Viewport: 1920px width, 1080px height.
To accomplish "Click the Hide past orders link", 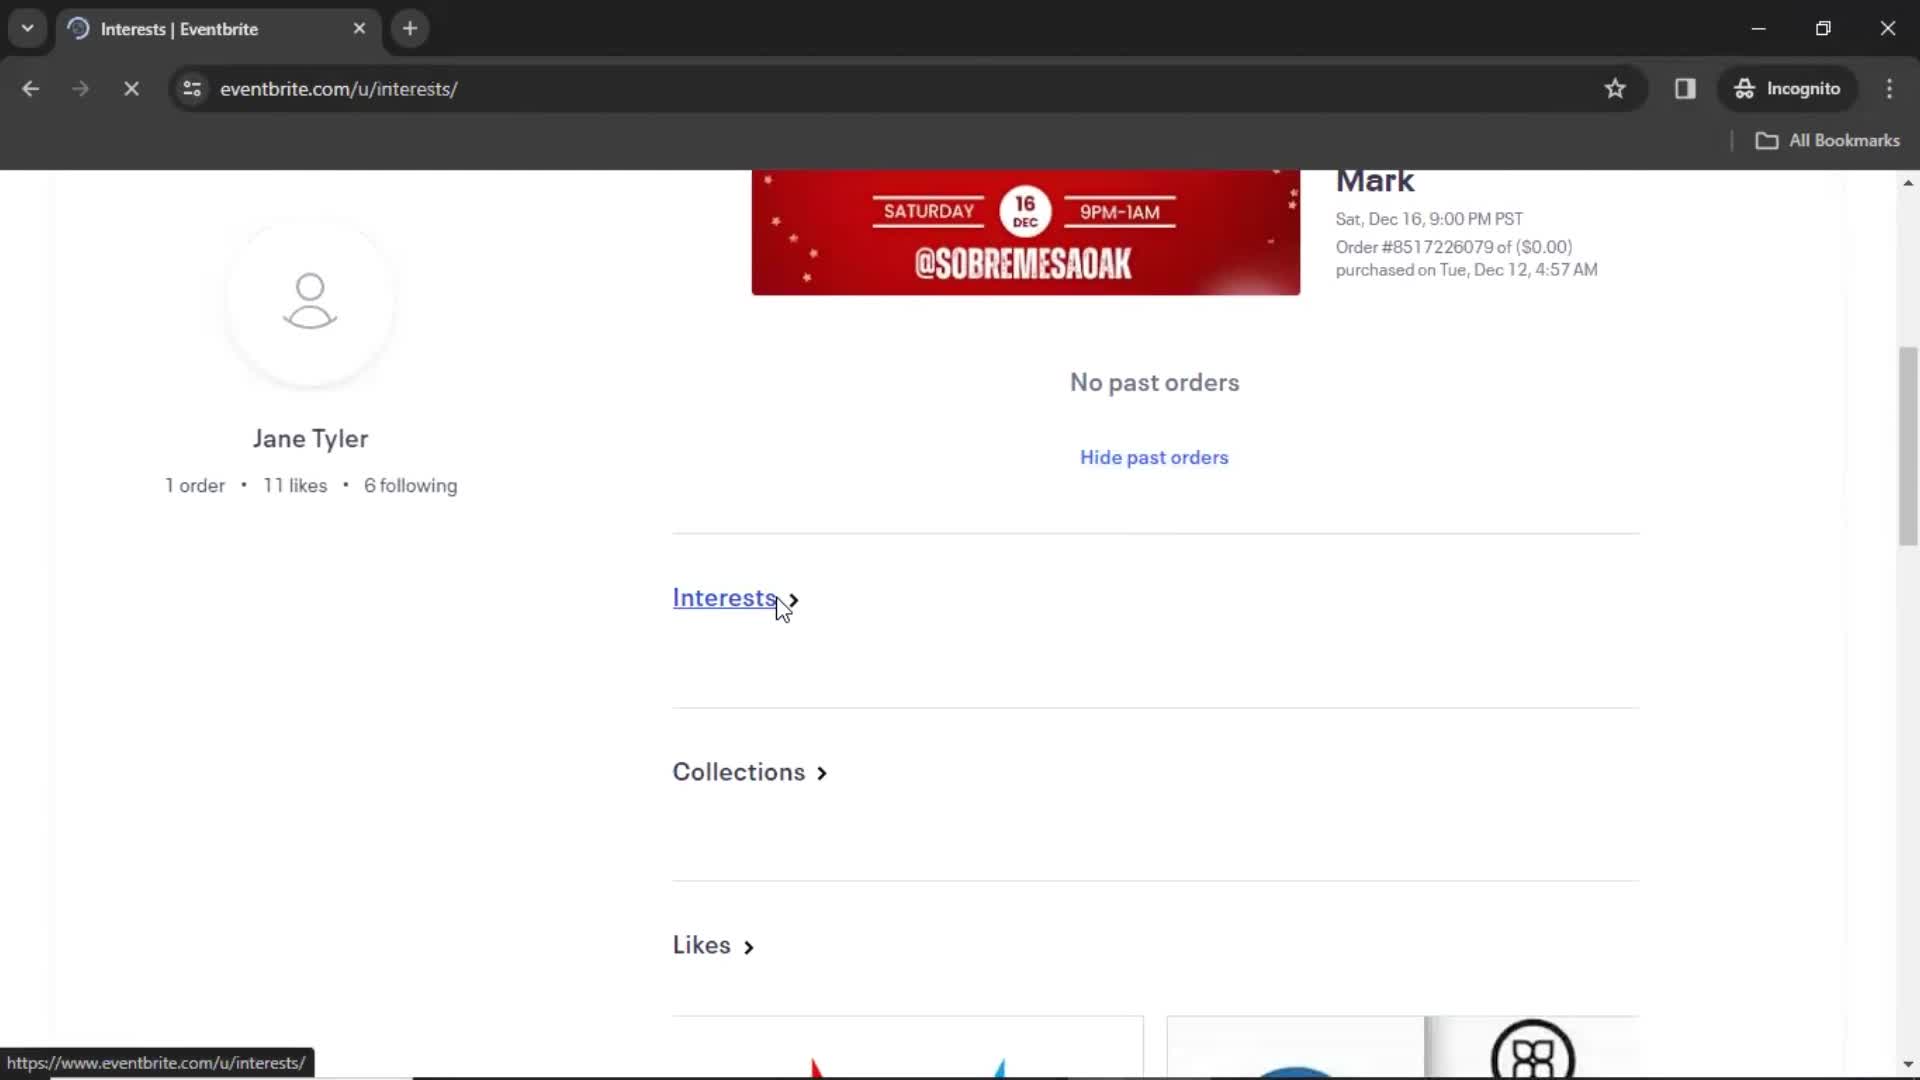I will pyautogui.click(x=1154, y=456).
